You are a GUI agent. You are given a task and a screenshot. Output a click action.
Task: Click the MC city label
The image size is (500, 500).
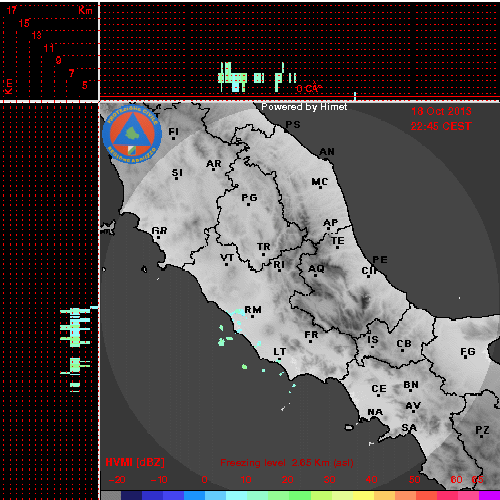coord(320,182)
